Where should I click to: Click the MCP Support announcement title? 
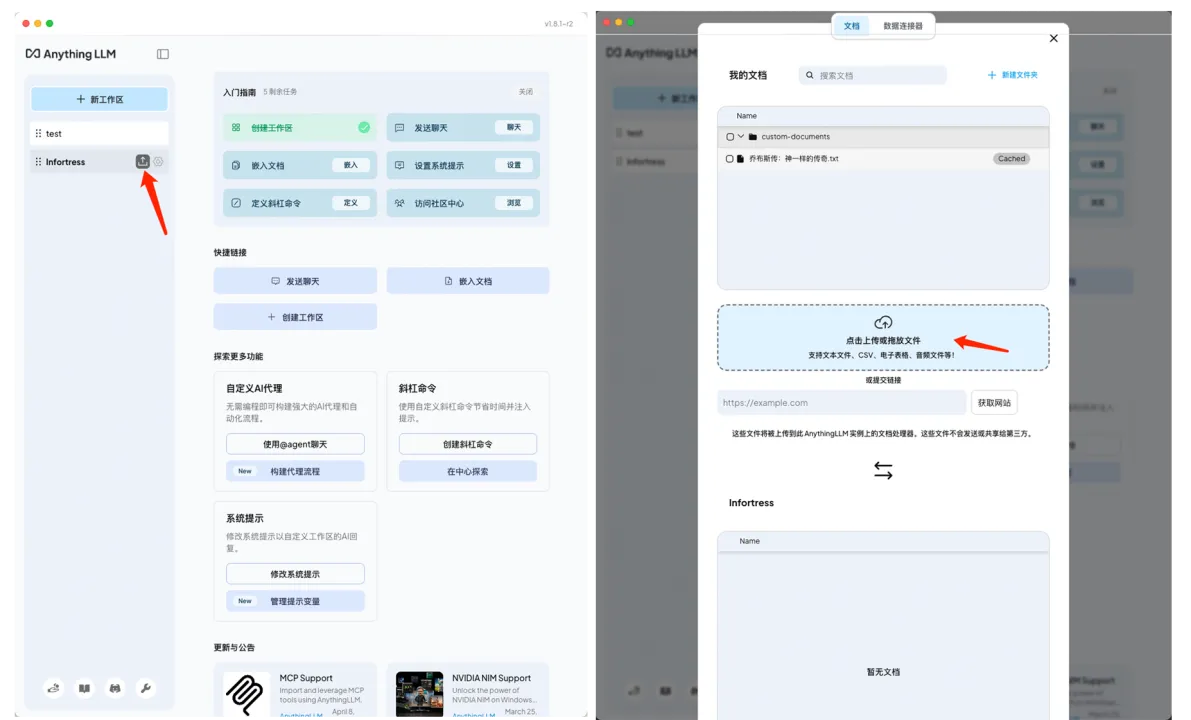pos(305,678)
